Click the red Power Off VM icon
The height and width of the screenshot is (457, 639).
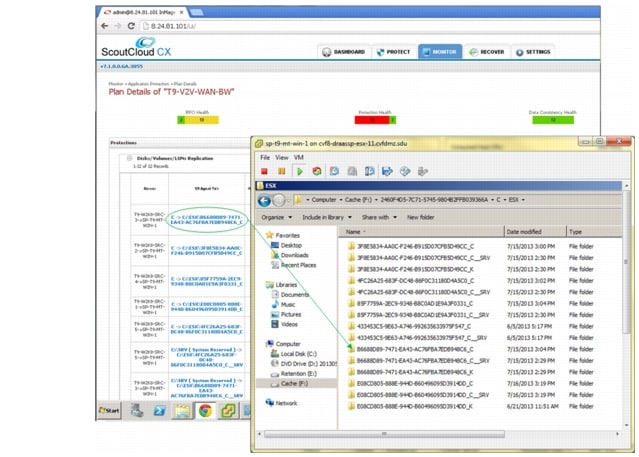coord(264,171)
